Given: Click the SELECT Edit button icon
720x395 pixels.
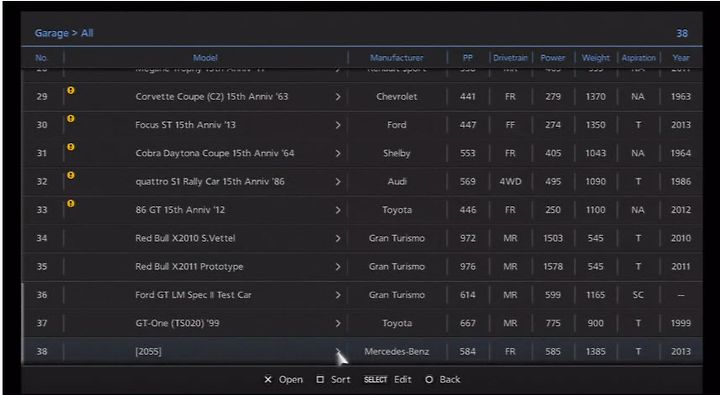Looking at the screenshot, I should tap(375, 379).
